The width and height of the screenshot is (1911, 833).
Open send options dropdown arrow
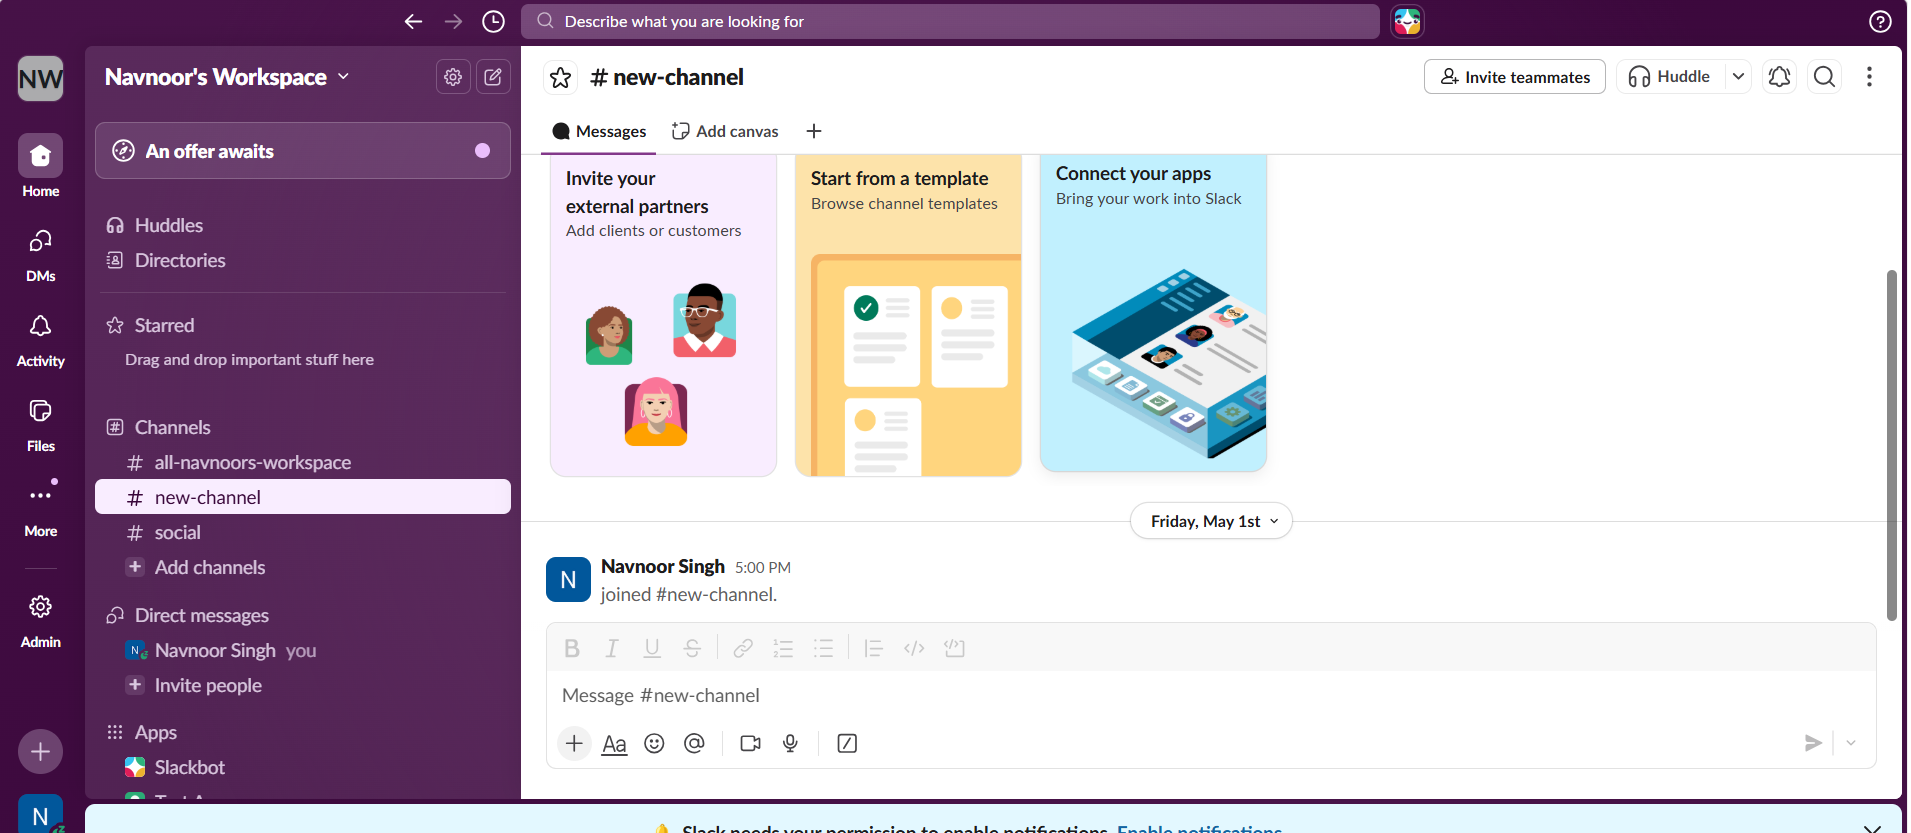point(1851,743)
